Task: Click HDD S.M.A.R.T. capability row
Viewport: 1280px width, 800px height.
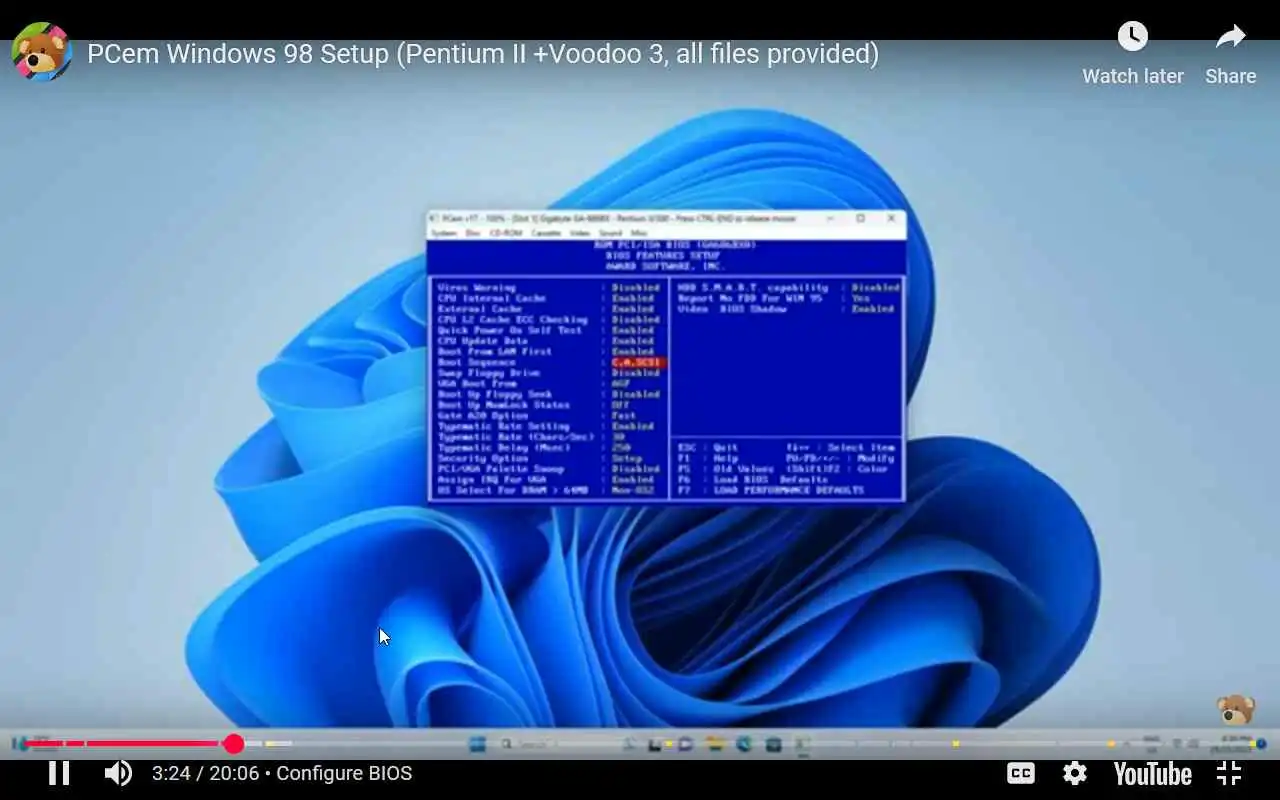Action: coord(788,288)
